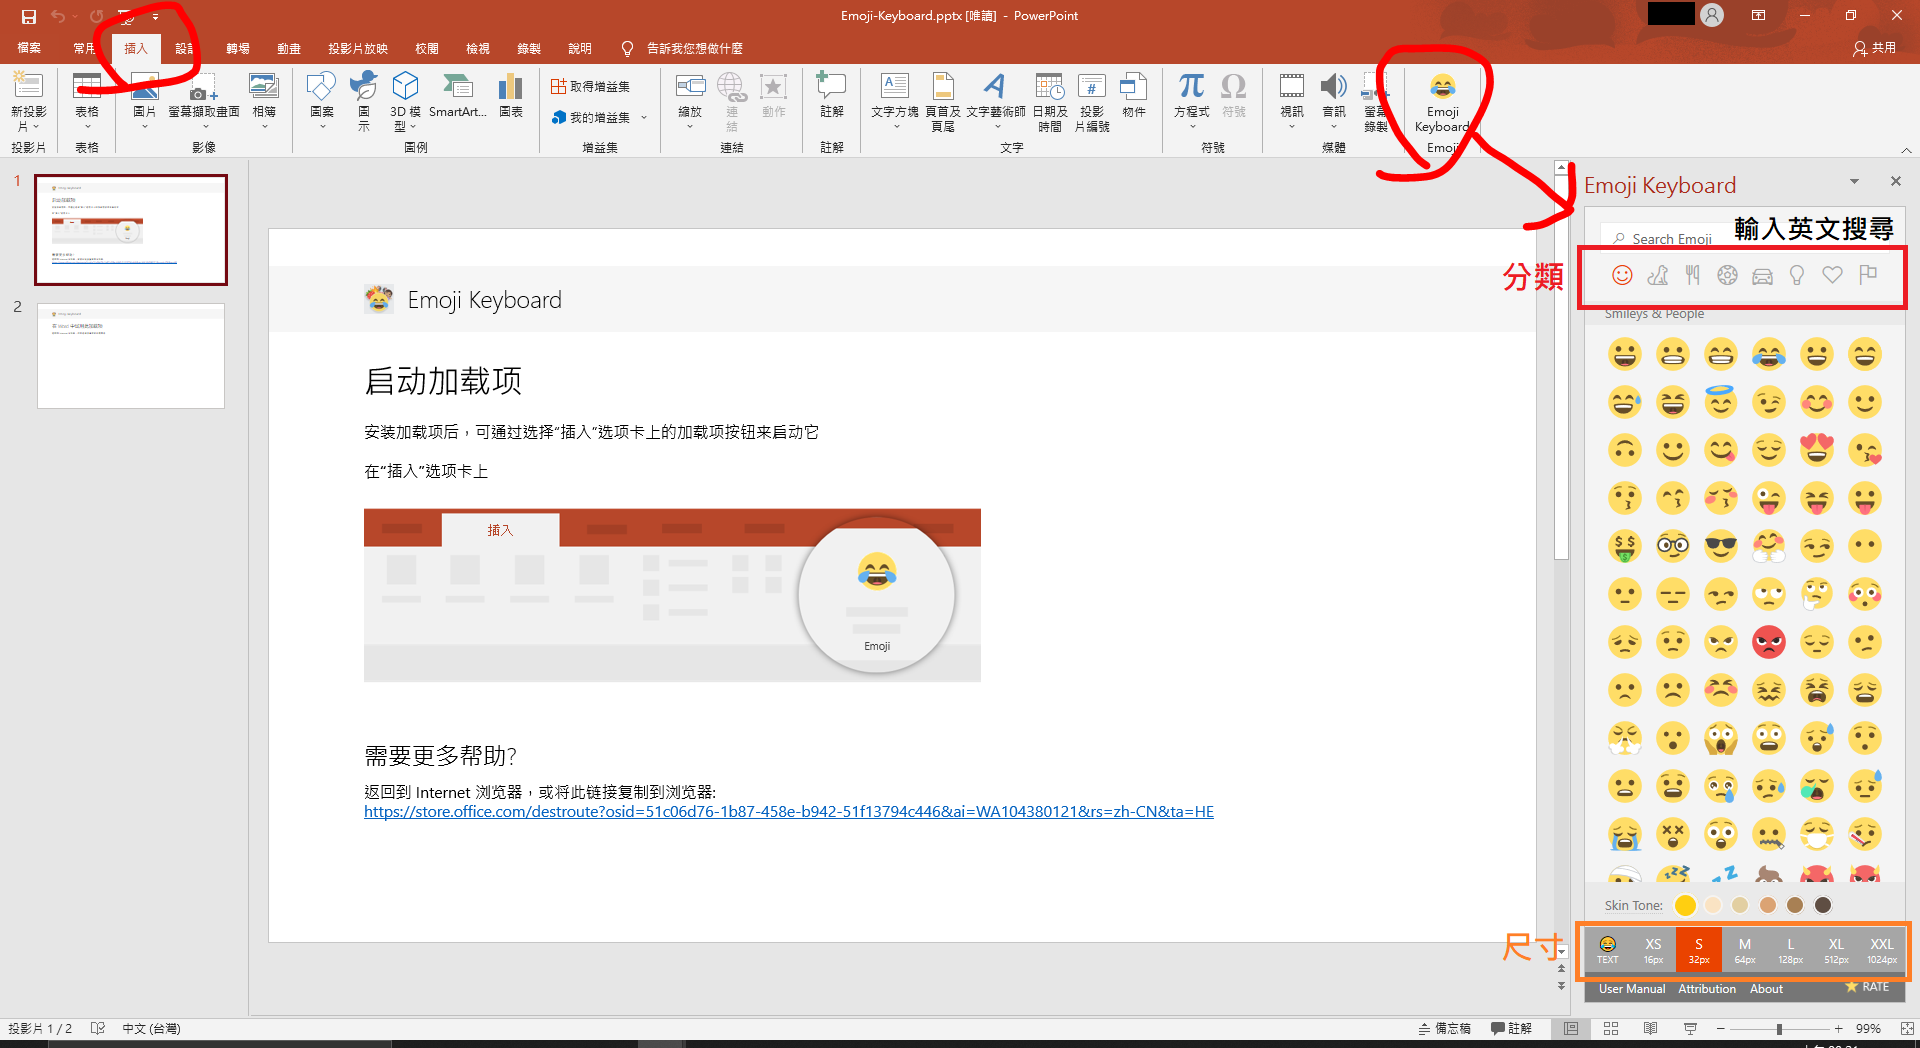Insert a 註解 comment
Screen dimensions: 1920x1048
coord(832,98)
